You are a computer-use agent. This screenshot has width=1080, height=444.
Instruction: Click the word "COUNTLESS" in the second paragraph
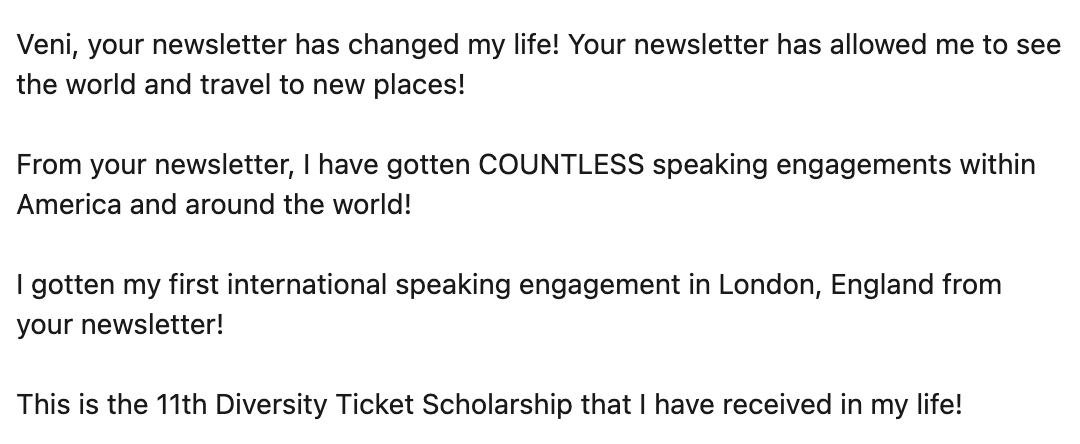(x=560, y=165)
